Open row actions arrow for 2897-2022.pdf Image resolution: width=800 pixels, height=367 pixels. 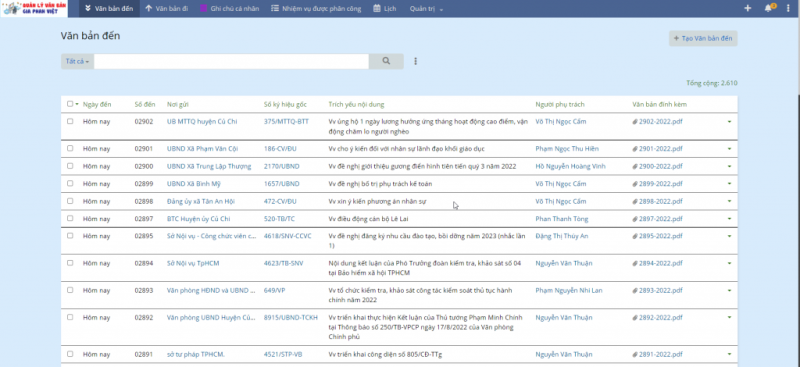(730, 219)
